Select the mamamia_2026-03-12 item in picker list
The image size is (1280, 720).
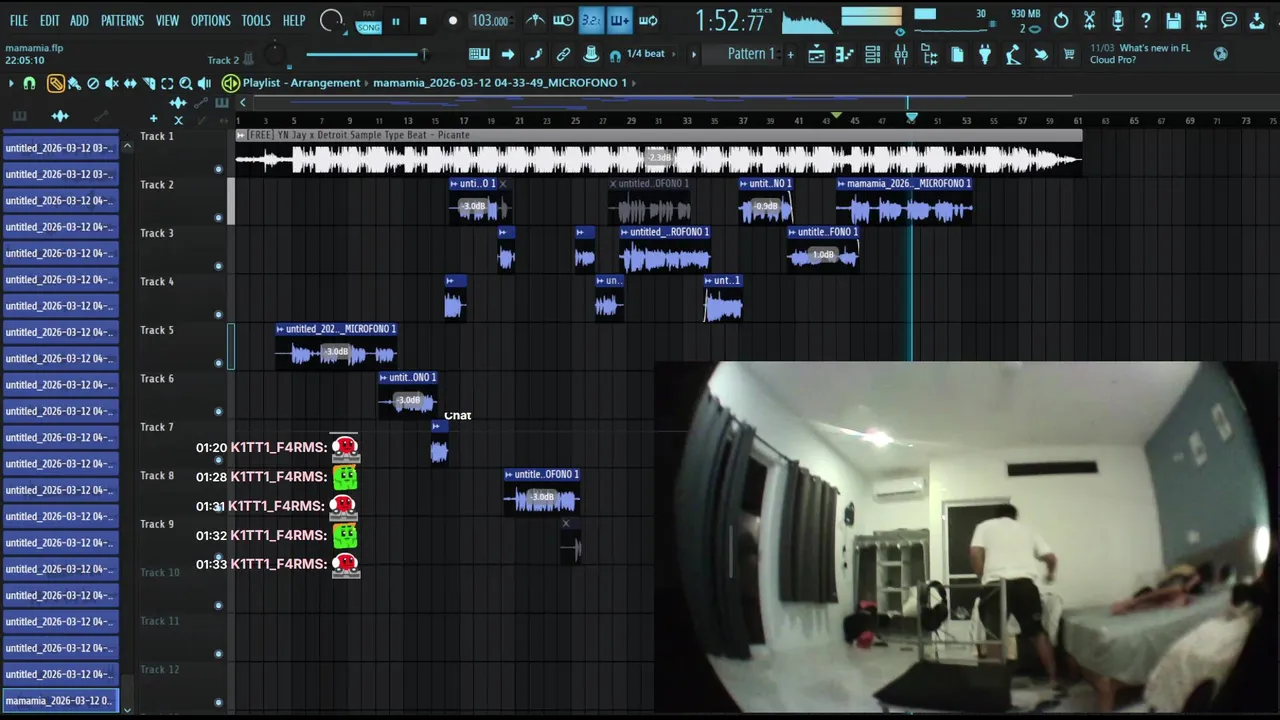point(60,701)
